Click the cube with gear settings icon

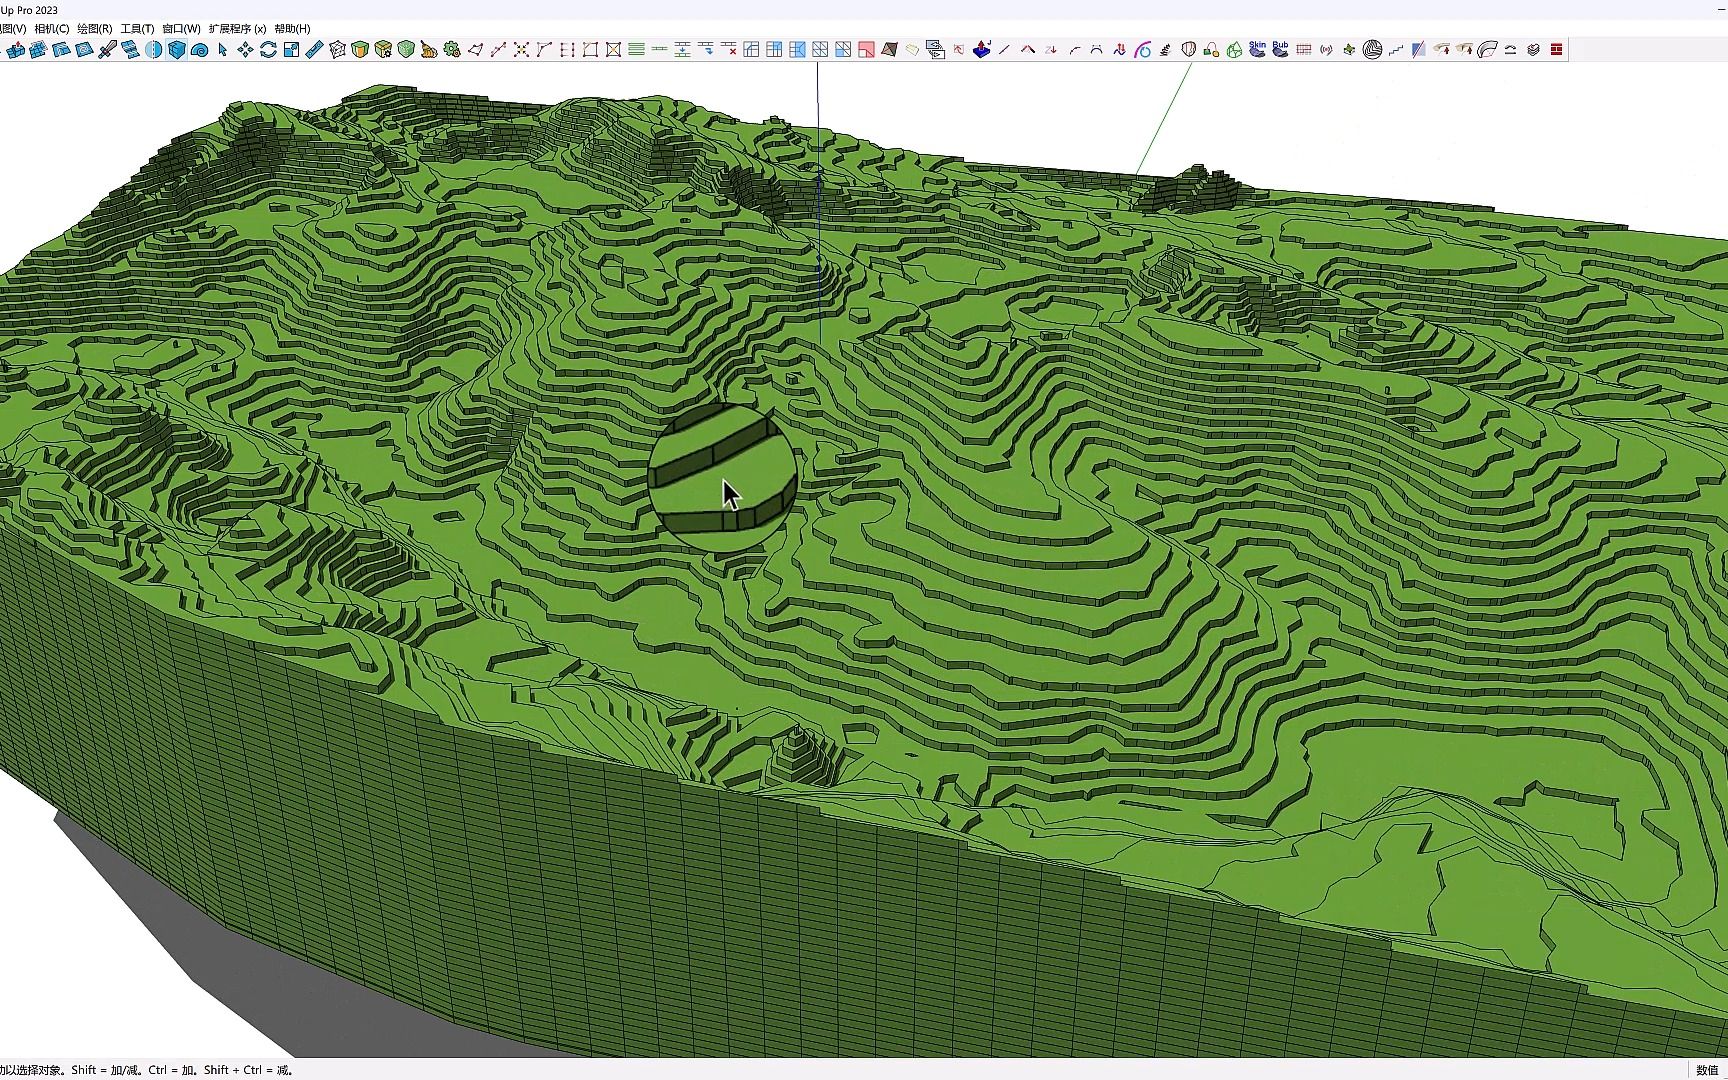pos(383,49)
